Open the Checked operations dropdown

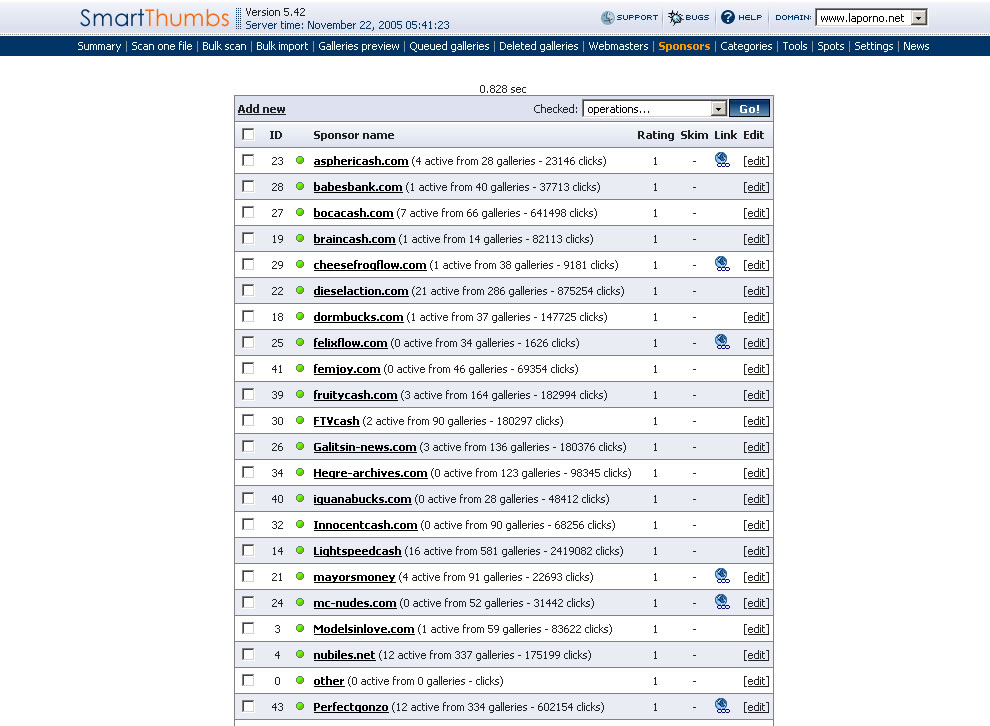point(654,109)
